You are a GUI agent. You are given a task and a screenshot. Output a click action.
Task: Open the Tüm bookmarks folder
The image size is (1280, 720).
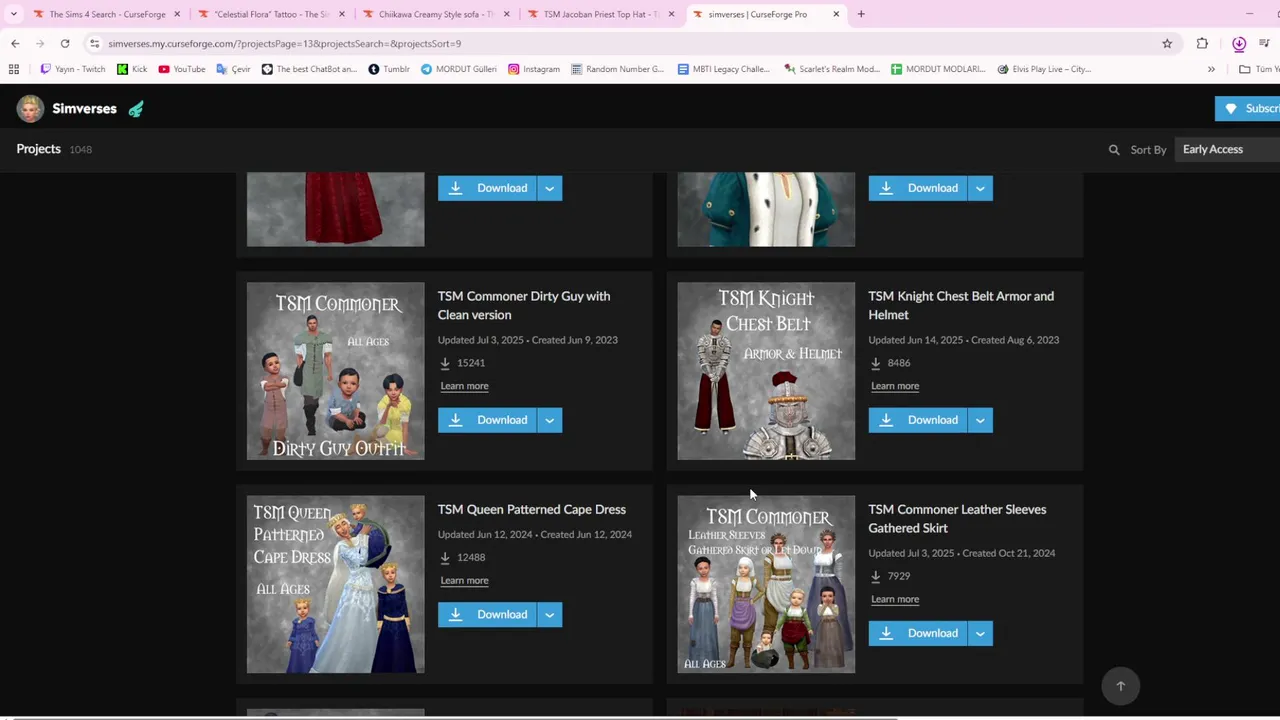pyautogui.click(x=1258, y=69)
